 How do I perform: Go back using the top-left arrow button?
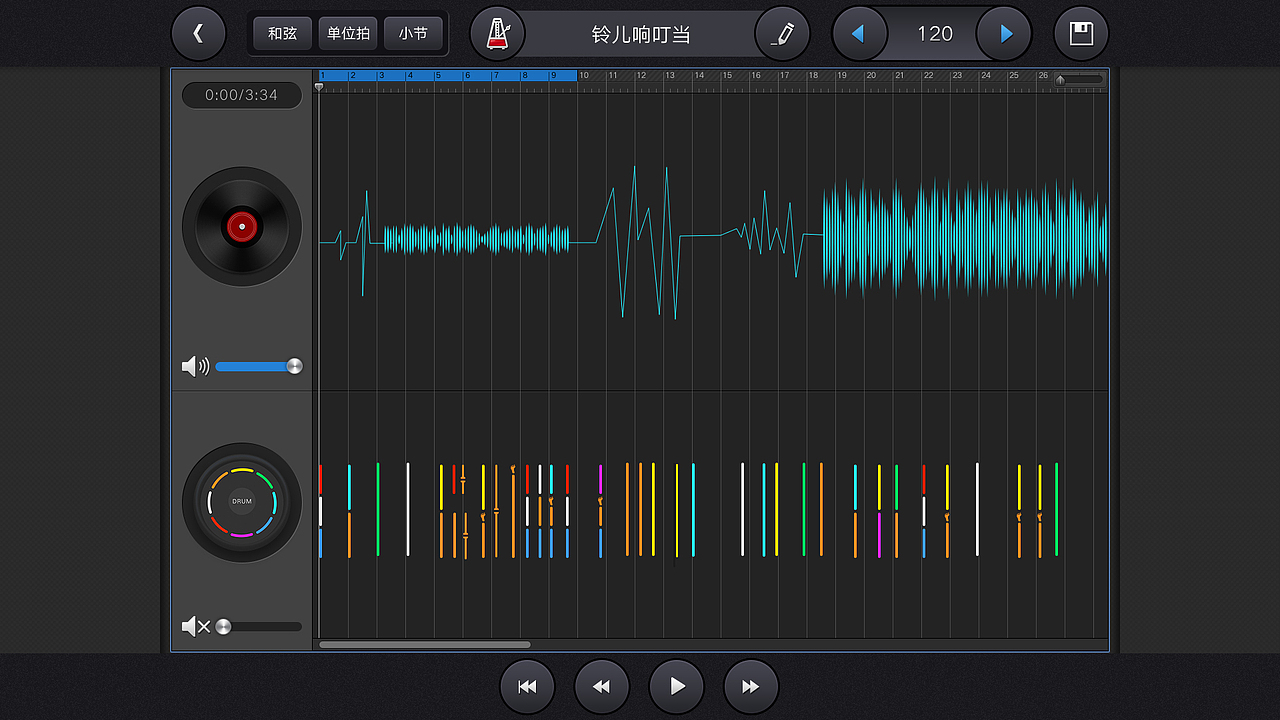point(198,34)
